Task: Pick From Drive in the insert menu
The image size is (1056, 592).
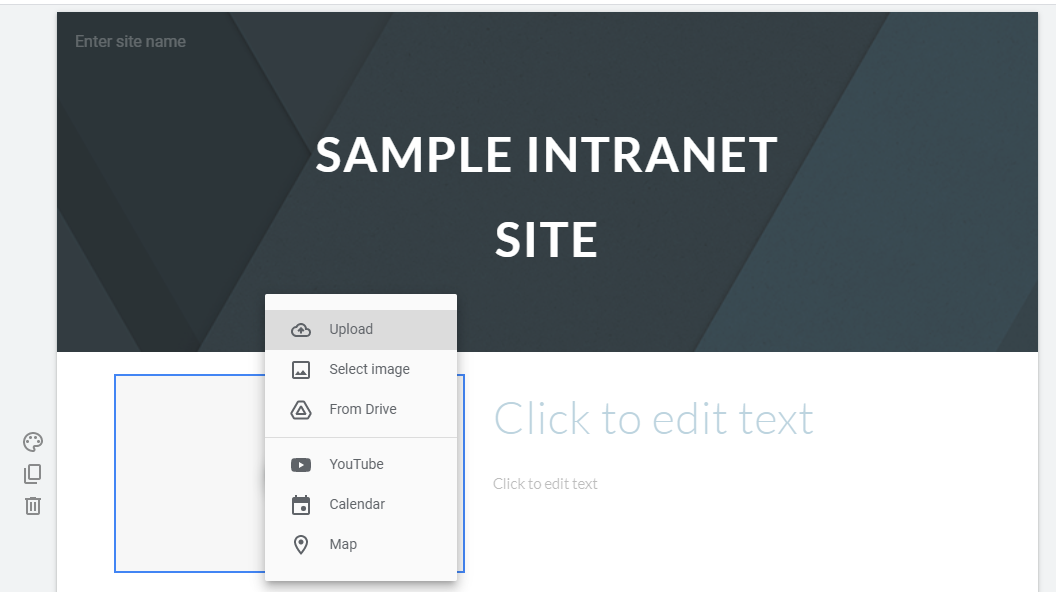Action: tap(363, 409)
